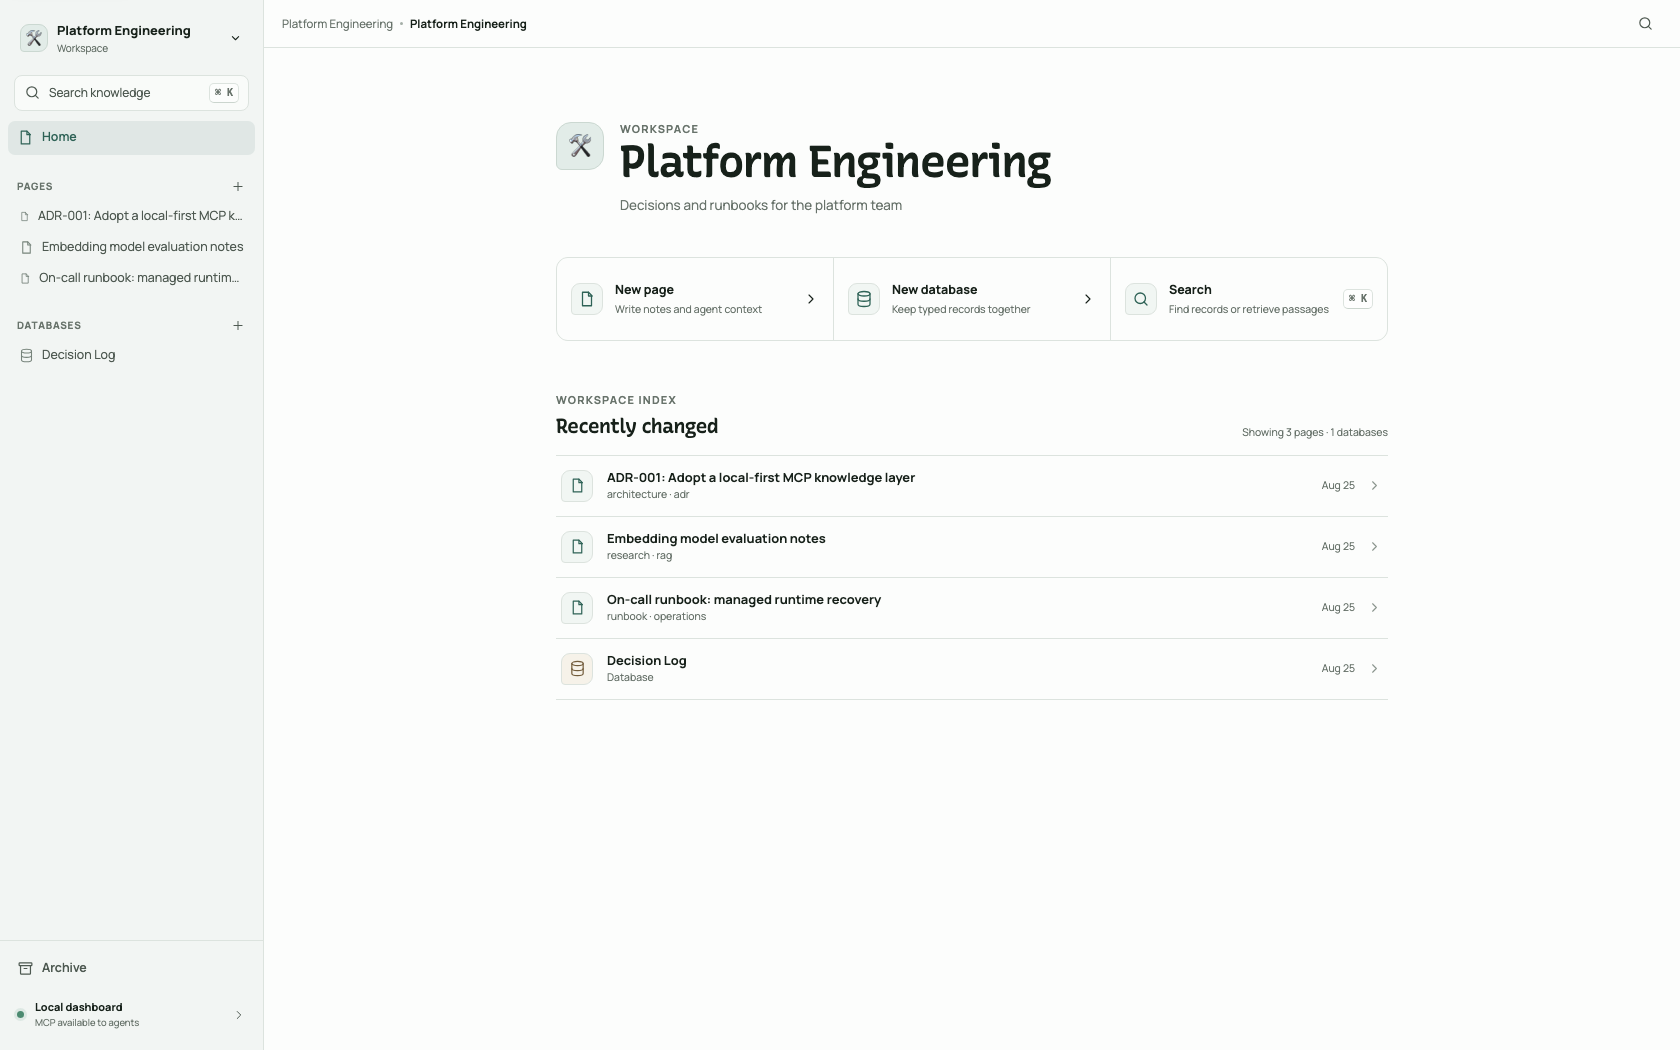Image resolution: width=1680 pixels, height=1050 pixels.
Task: Open the Embedding model evaluation row chevron
Action: 1375,547
